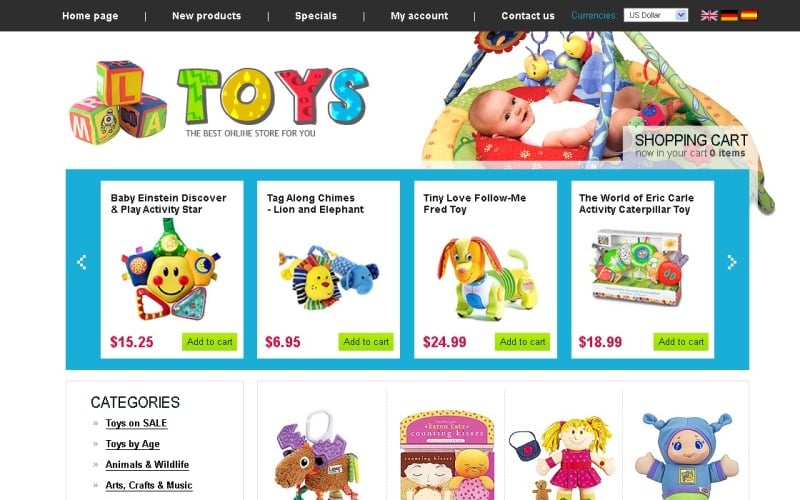The height and width of the screenshot is (500, 800).
Task: Switch language using the UK flag icon
Action: pyautogui.click(x=709, y=15)
